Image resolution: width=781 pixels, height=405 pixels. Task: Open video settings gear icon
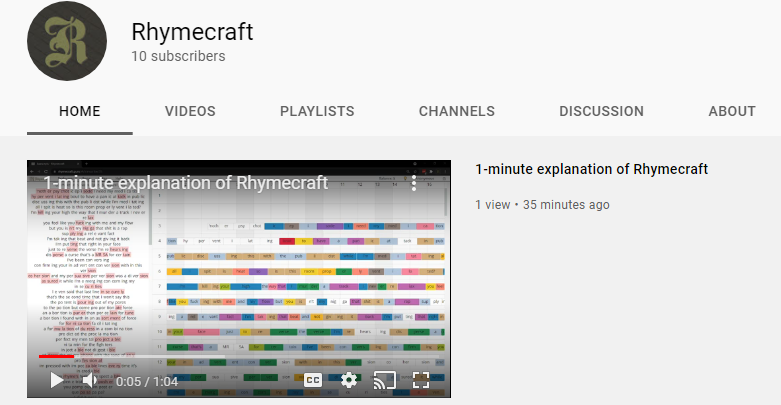(349, 381)
